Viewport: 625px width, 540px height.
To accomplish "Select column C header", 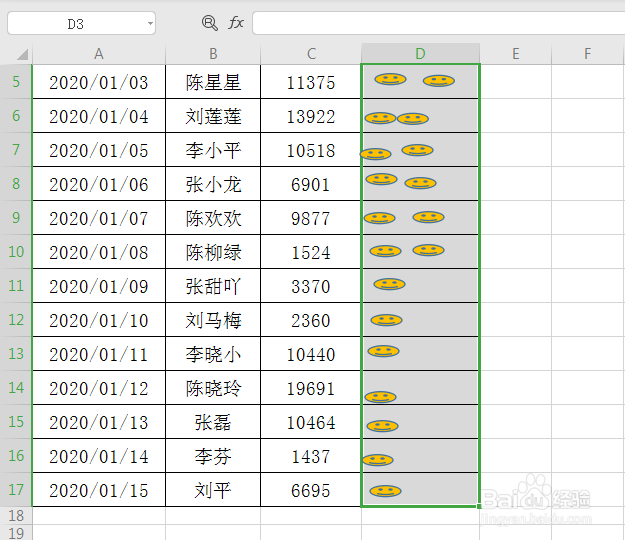I will (311, 54).
